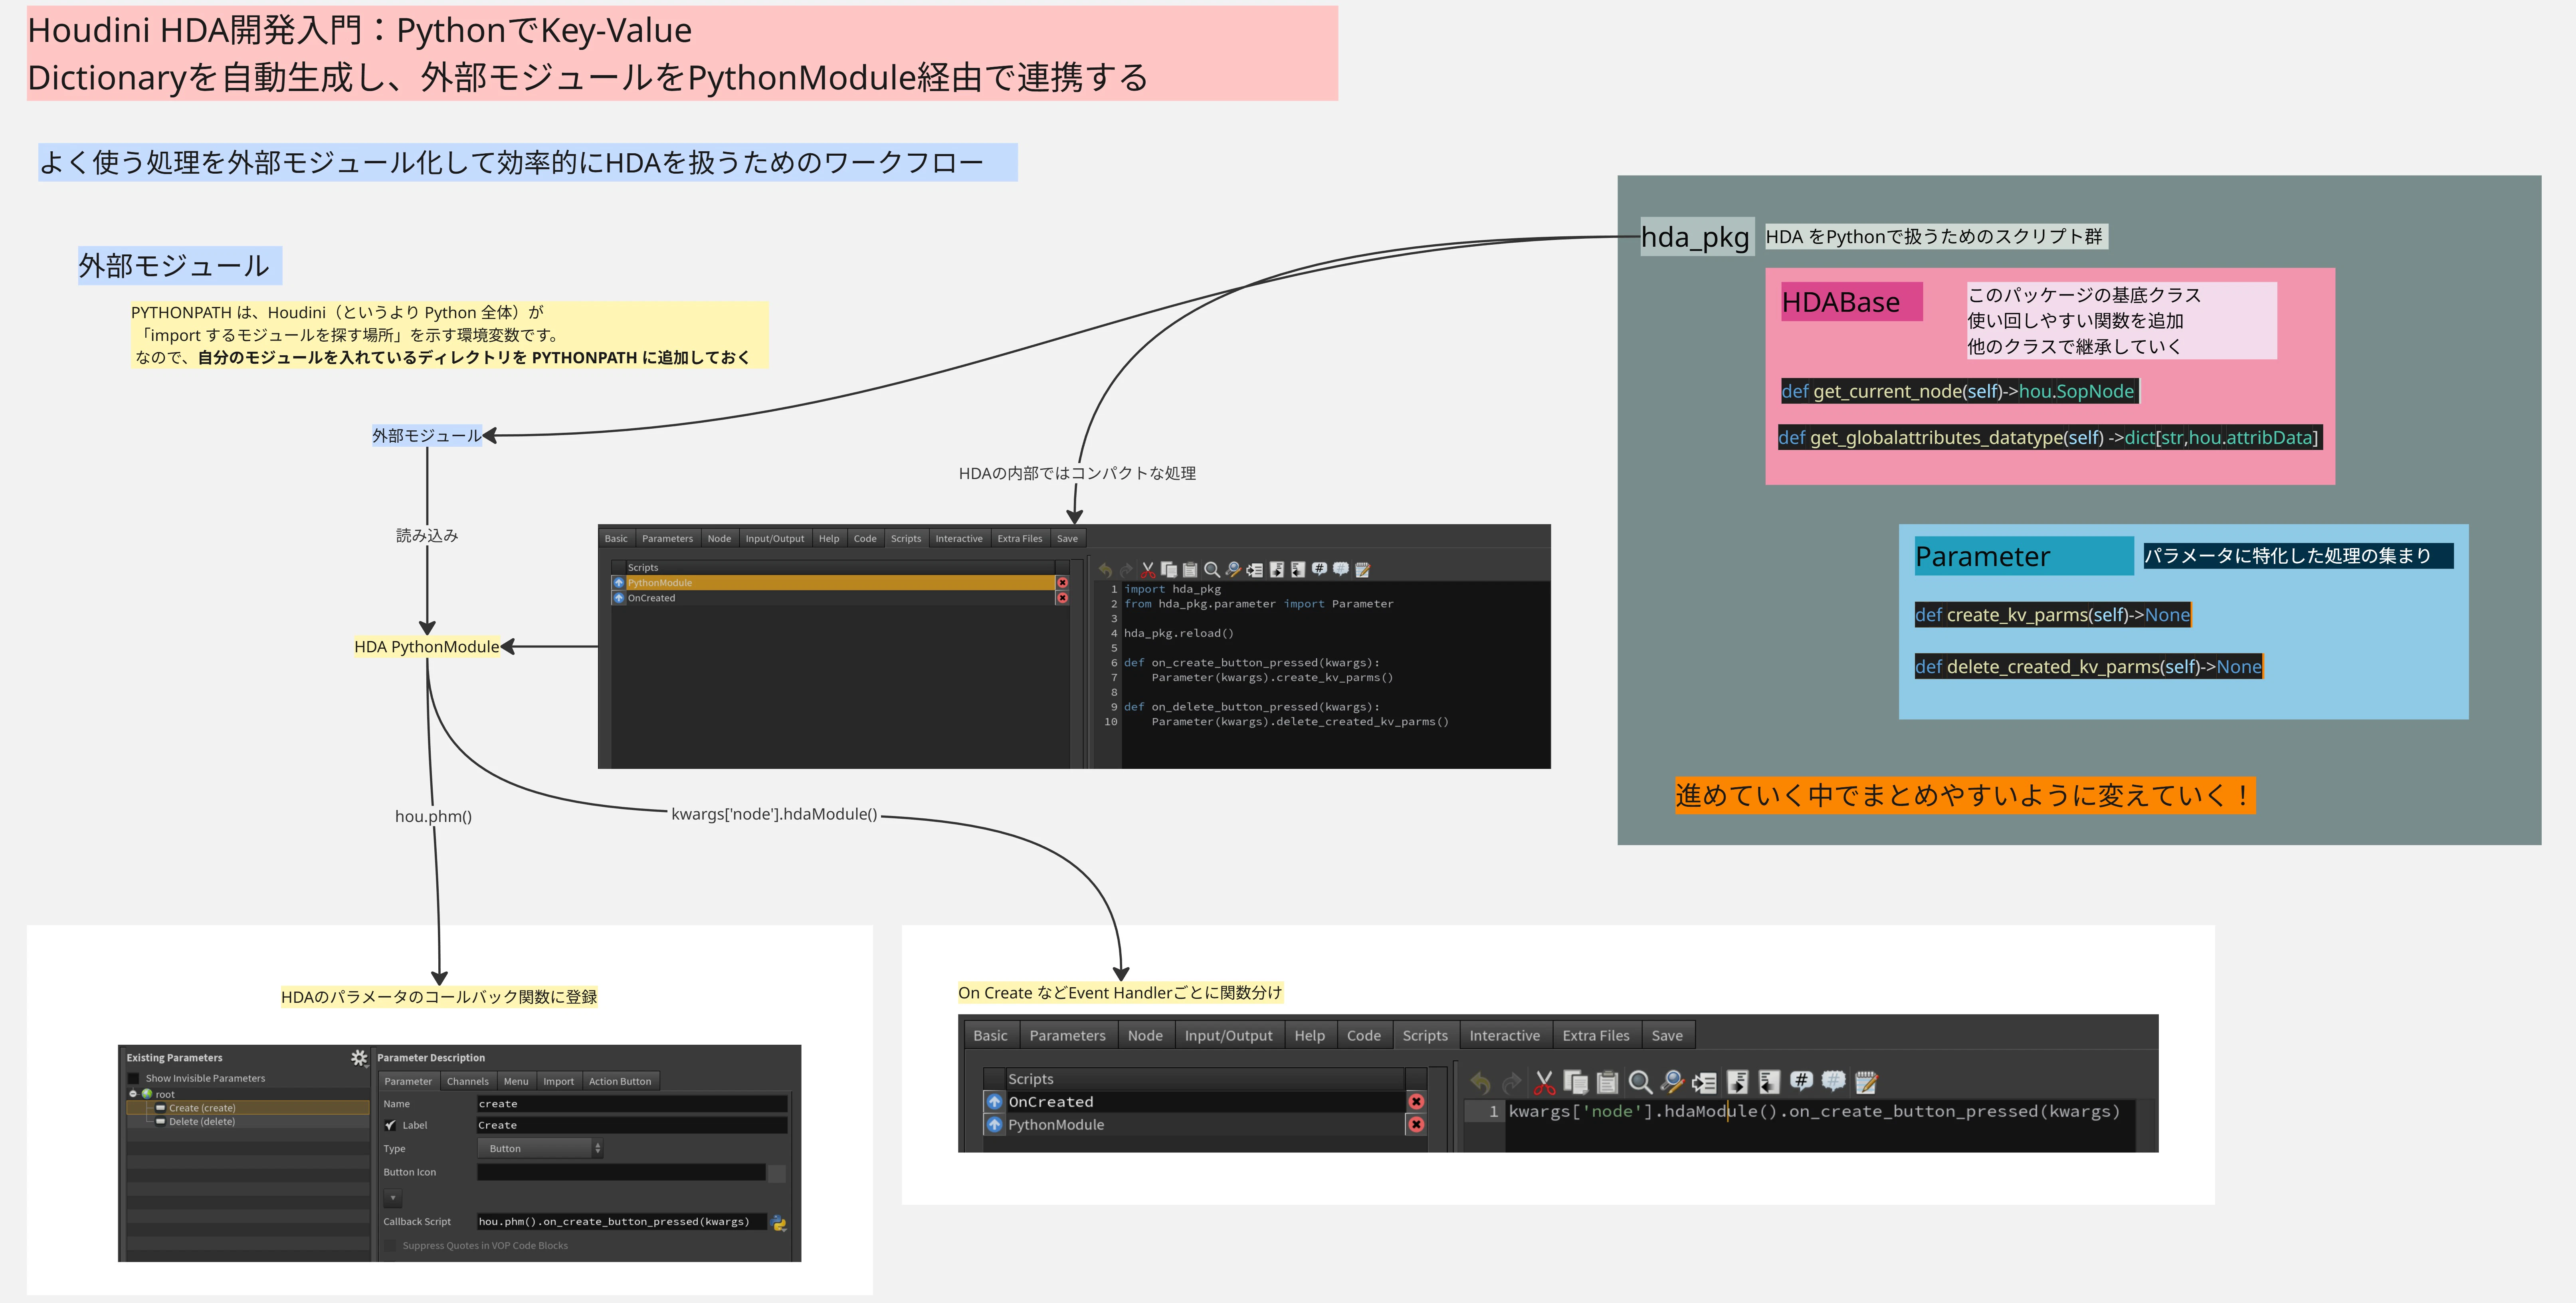The image size is (2576, 1303).
Task: Paste clipboard in the kwargs hdaModule code editor
Action: (x=1608, y=1082)
